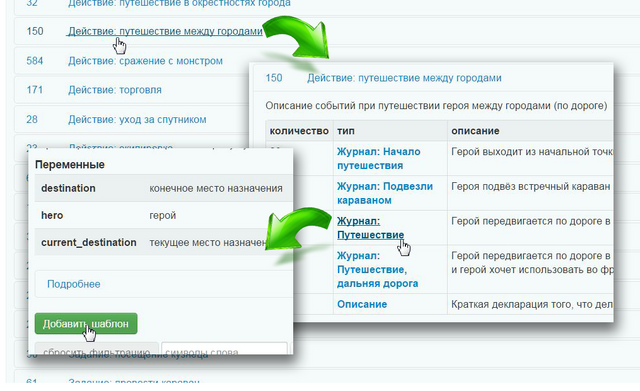
Task: Open popup header link 'Действие: путешествие между городами'
Action: point(404,78)
